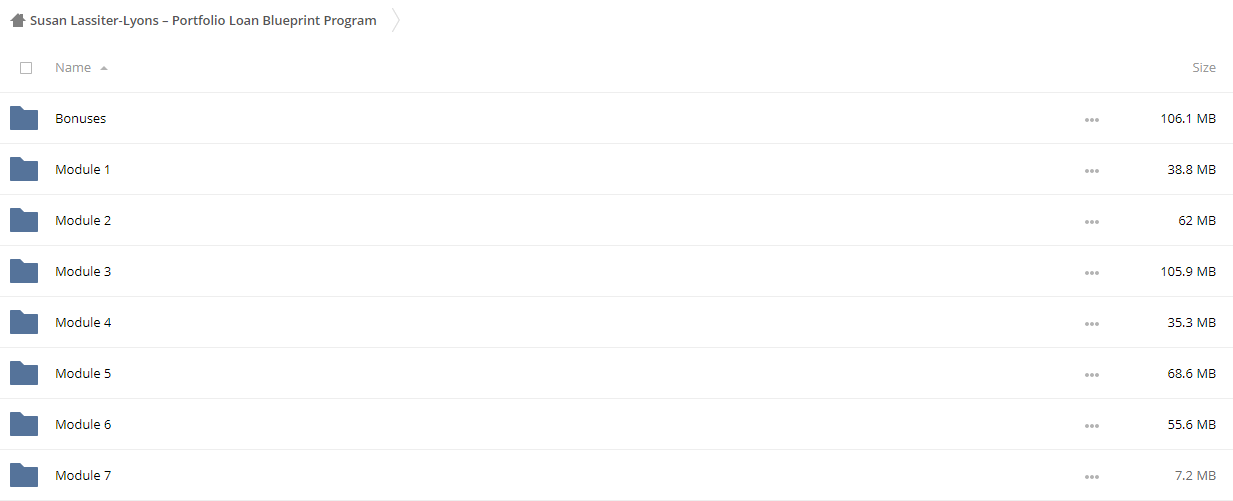Open more options for Module 2

(x=1091, y=221)
